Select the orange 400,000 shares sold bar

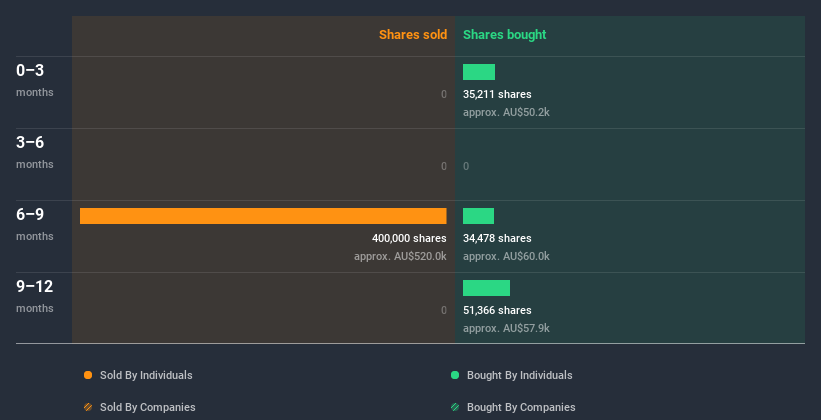point(263,216)
